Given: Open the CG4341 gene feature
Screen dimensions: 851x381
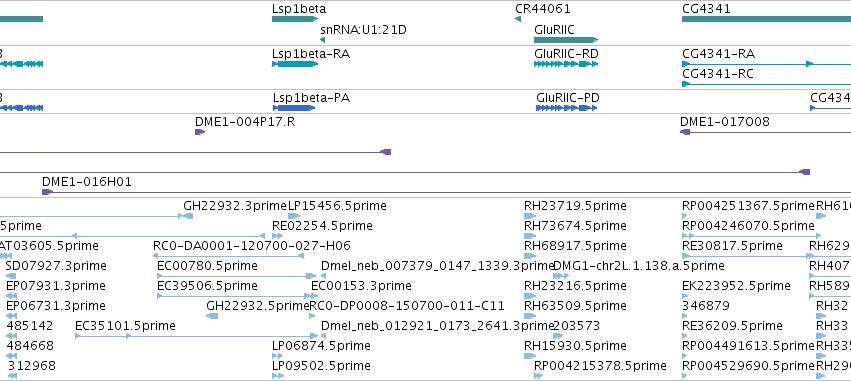Looking at the screenshot, I should 766,19.
